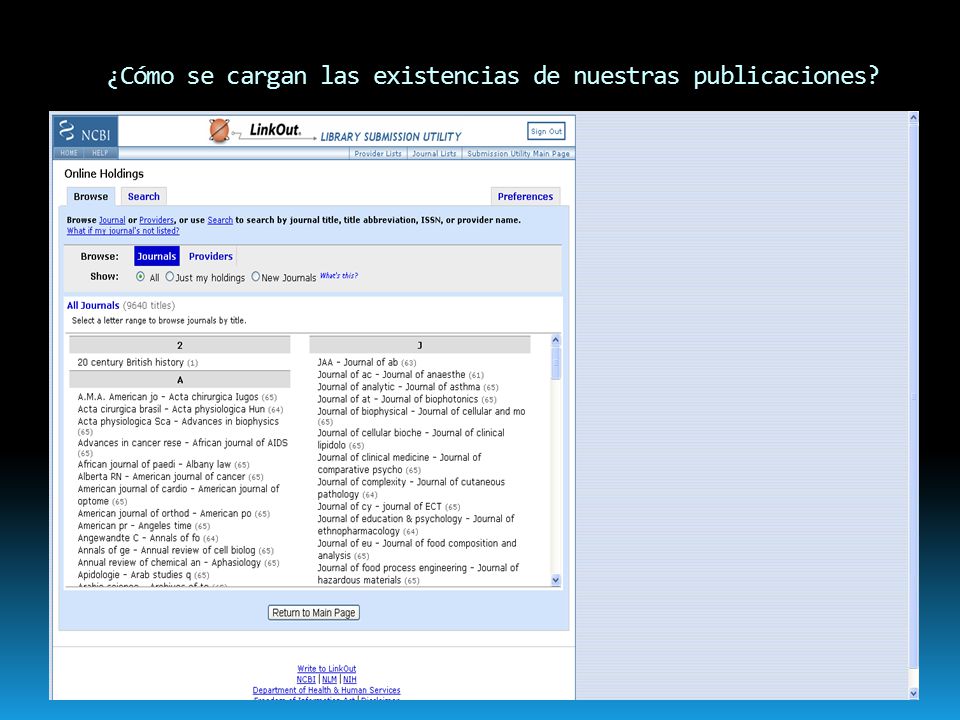This screenshot has width=960, height=720.
Task: Open the NCBI footer link
Action: coord(306,679)
